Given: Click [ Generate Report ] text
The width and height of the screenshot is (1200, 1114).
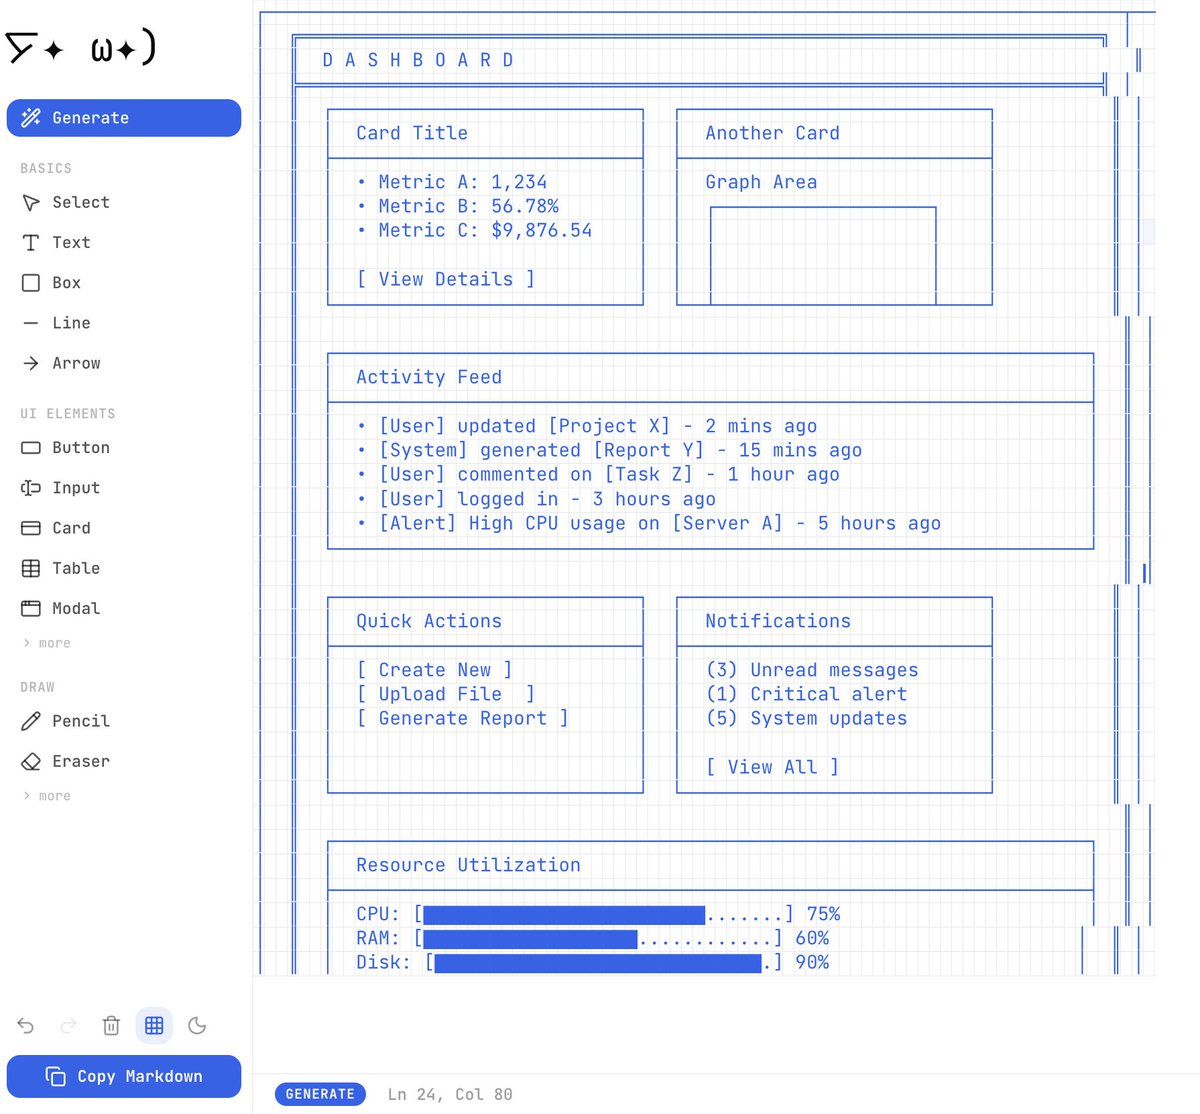Looking at the screenshot, I should (x=463, y=718).
